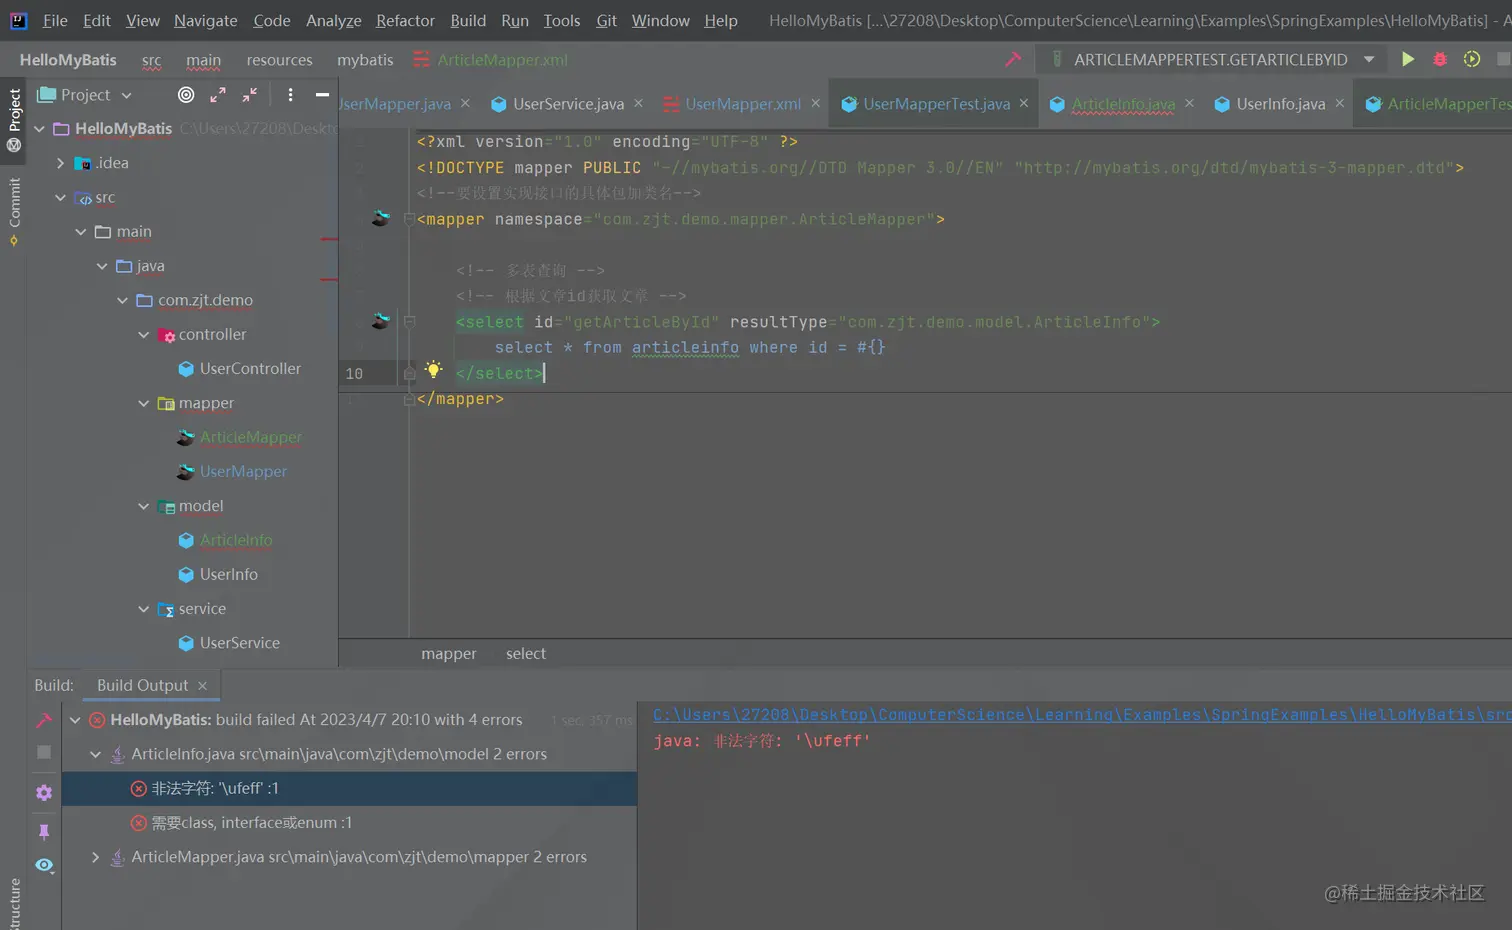
Task: Start debugging with the bug icon
Action: coord(1440,59)
